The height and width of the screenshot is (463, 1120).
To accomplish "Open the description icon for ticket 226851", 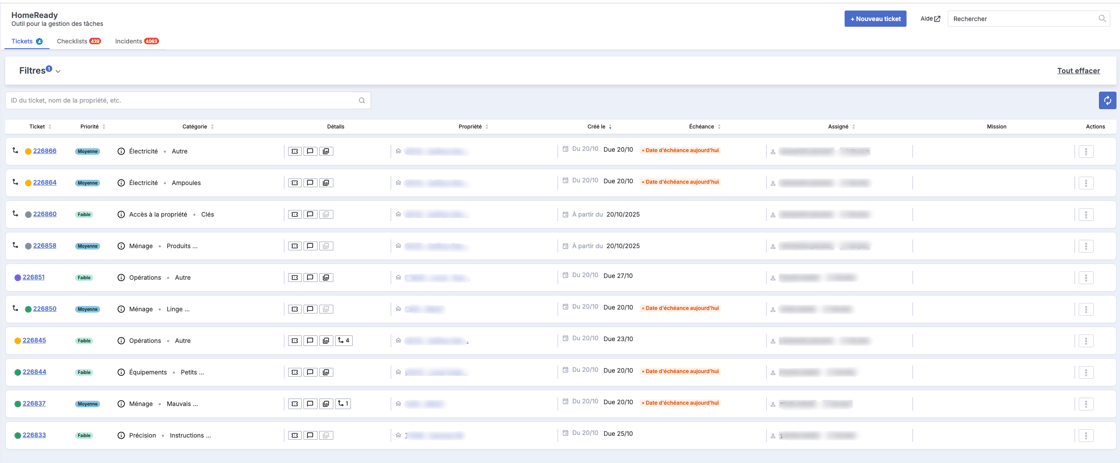I will click(295, 277).
